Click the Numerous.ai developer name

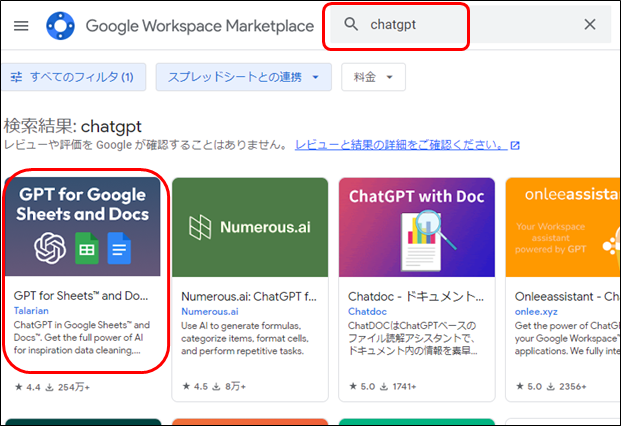[210, 312]
